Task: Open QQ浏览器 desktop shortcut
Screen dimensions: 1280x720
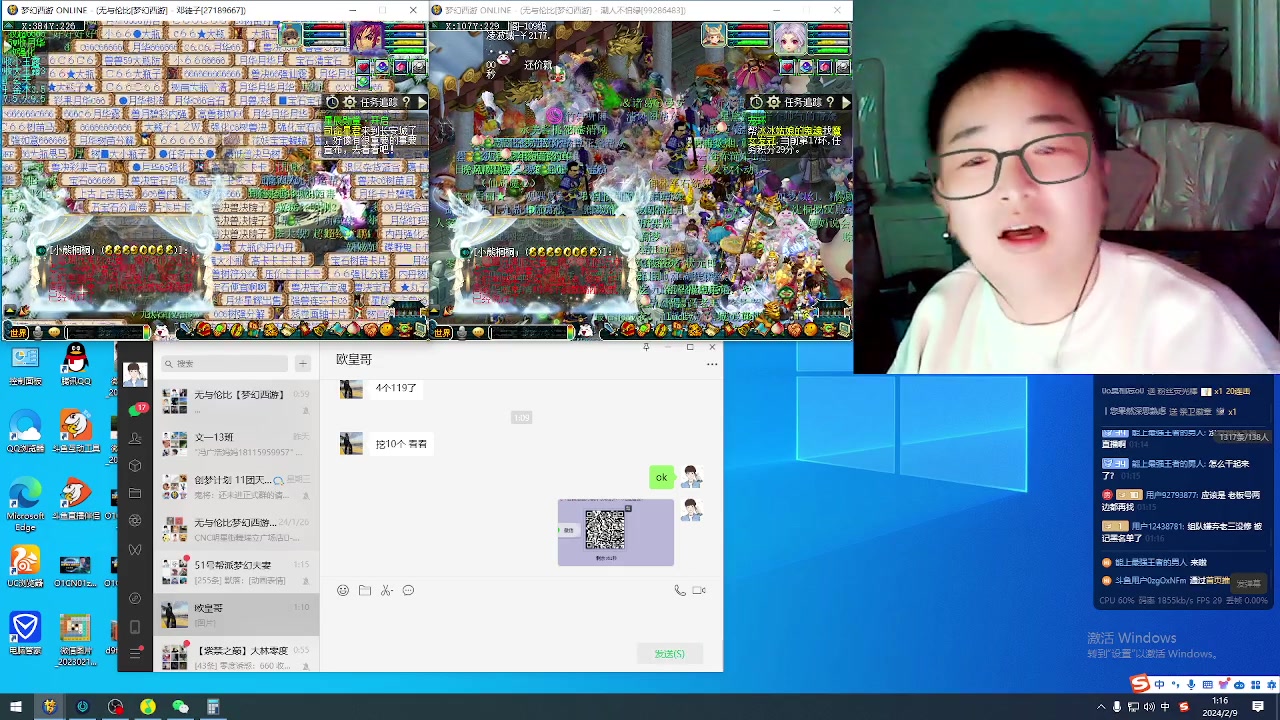Action: [25, 432]
